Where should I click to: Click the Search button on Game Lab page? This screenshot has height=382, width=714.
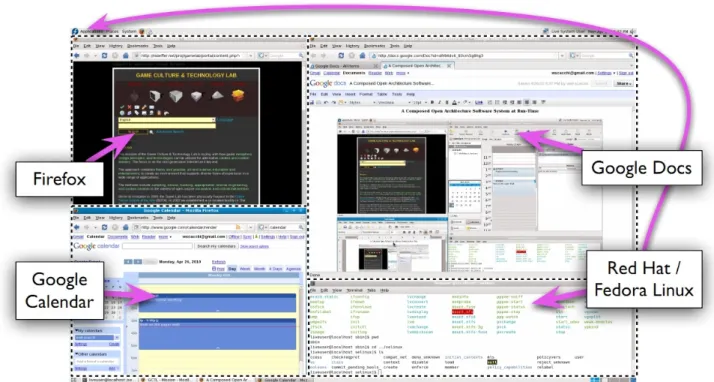pyautogui.click(x=133, y=132)
